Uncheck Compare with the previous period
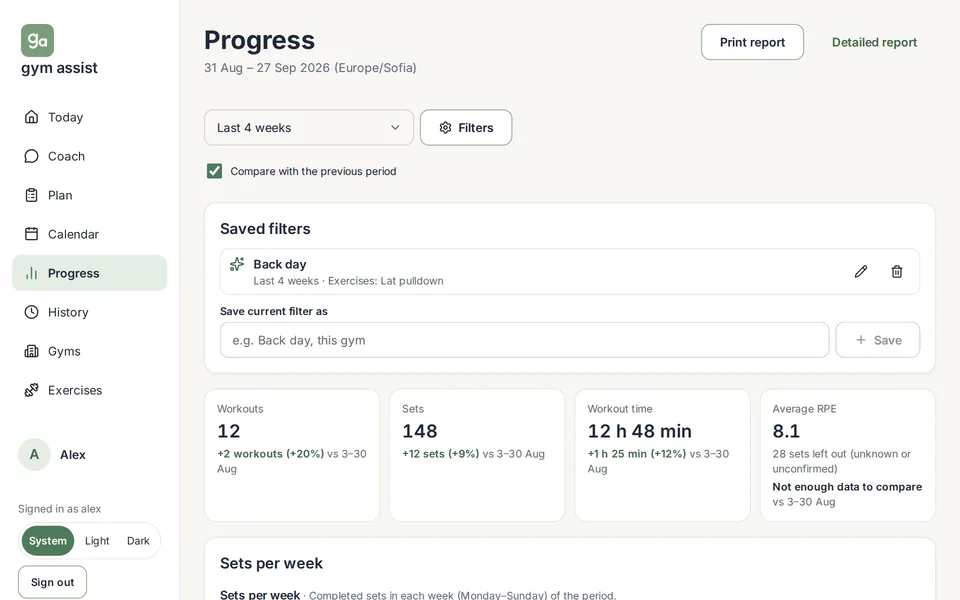The width and height of the screenshot is (960, 600). point(214,171)
